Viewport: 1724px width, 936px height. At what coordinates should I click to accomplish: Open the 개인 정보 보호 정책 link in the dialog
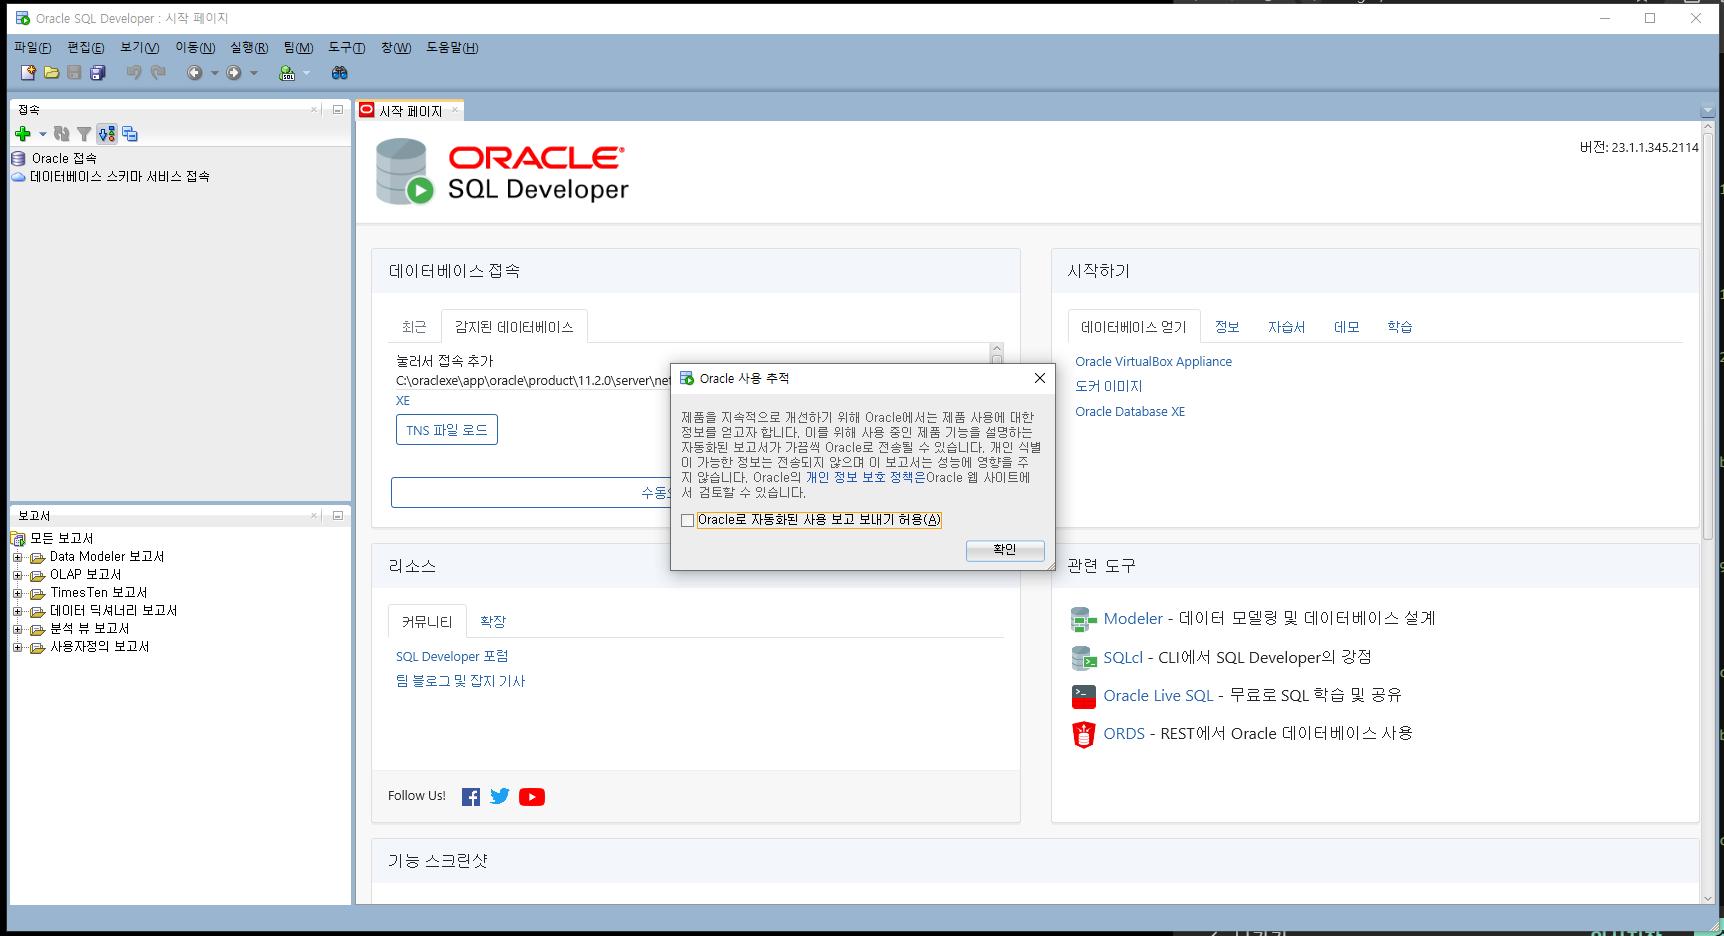click(866, 478)
